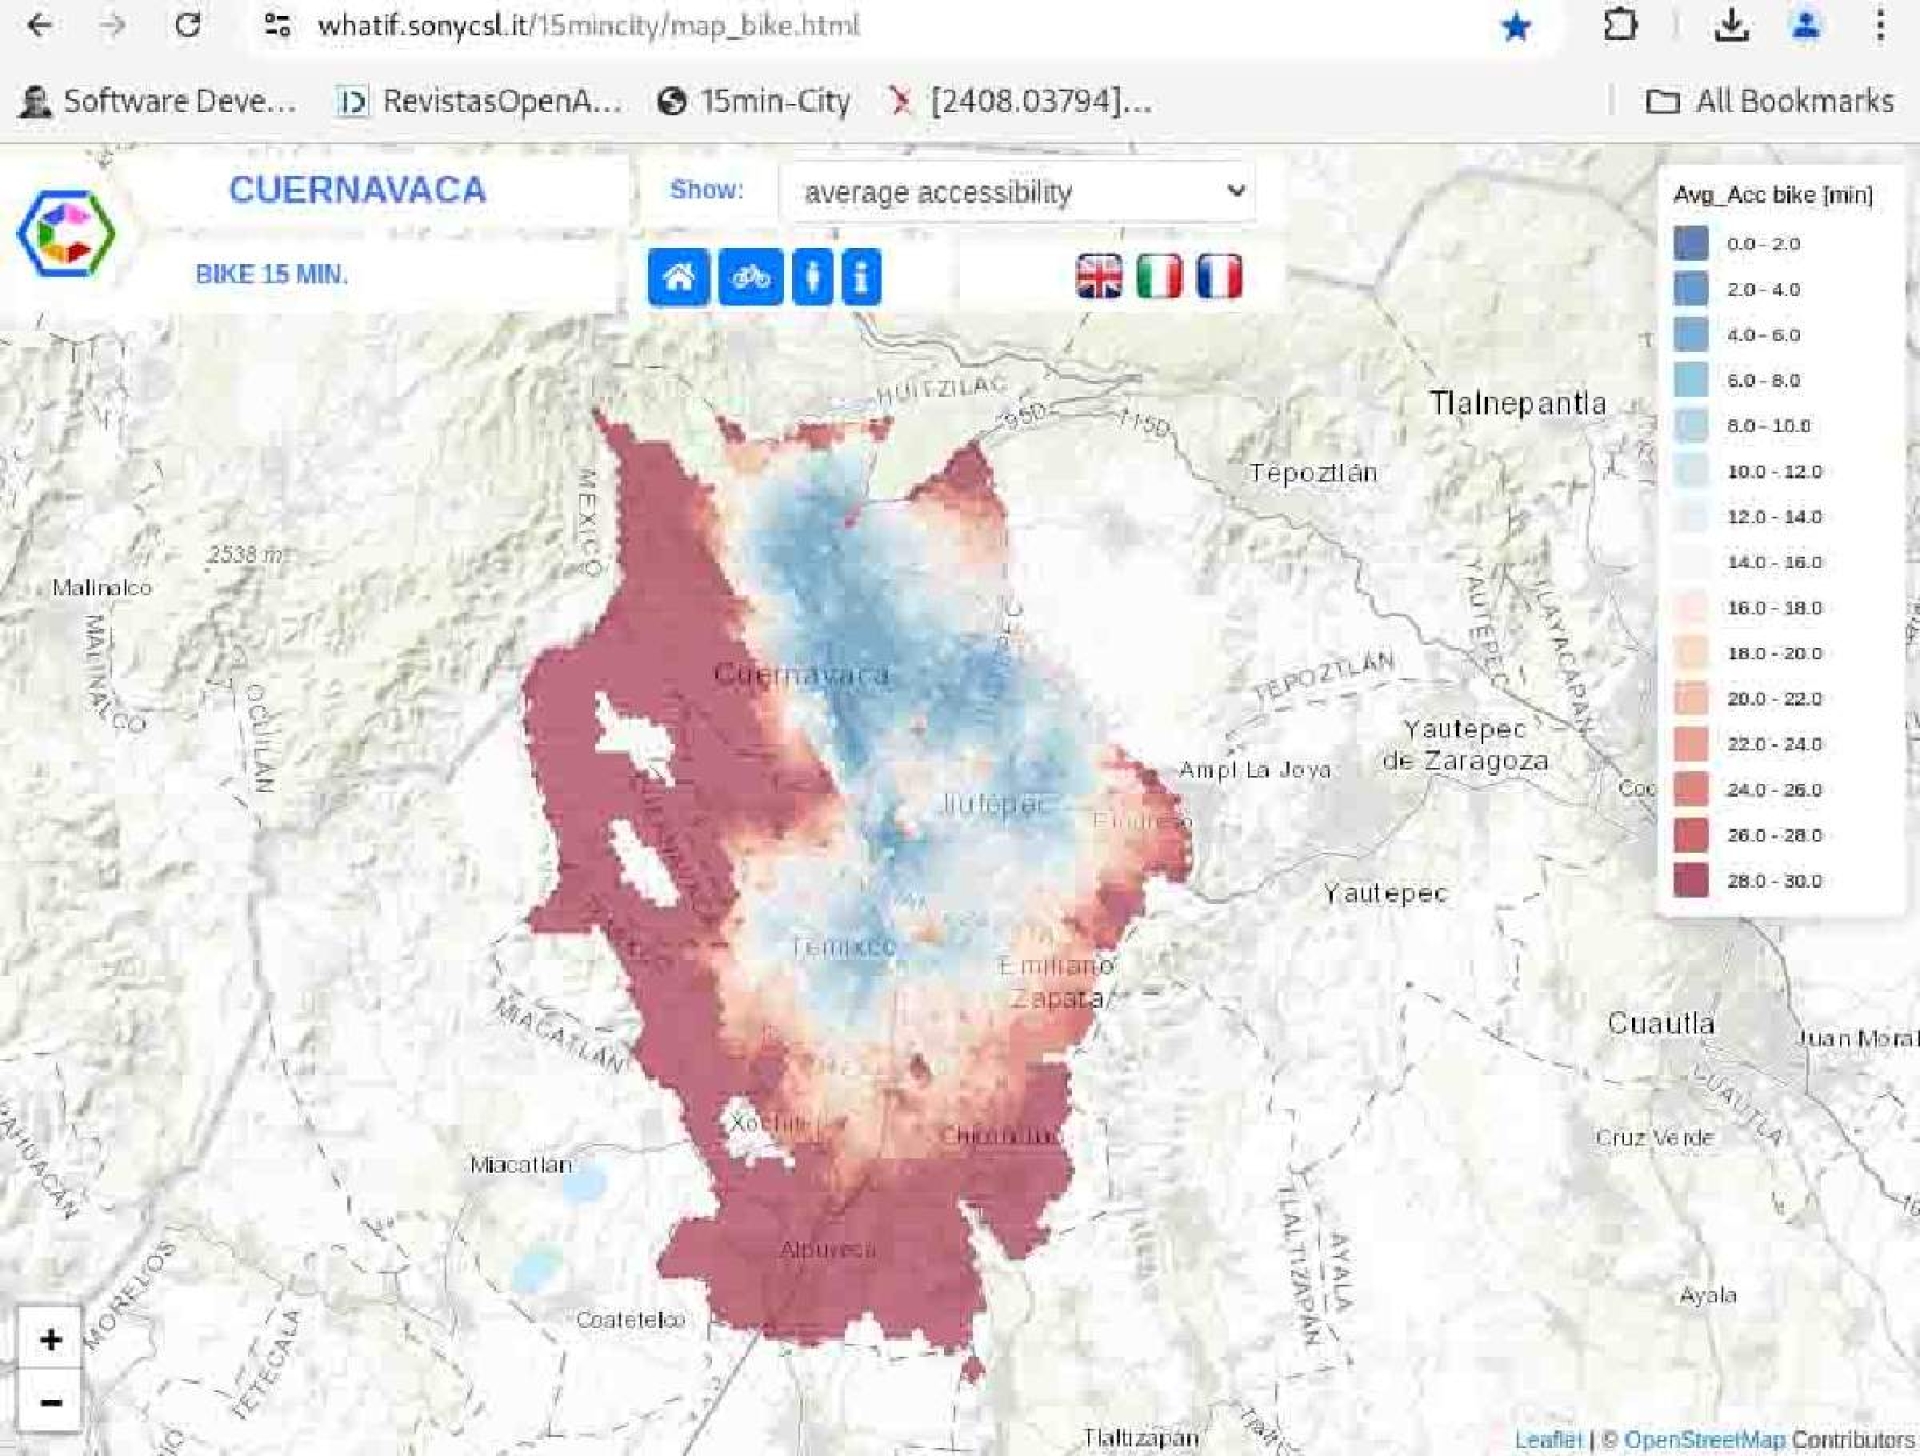Open the Chrome three-dot menu

click(x=1880, y=26)
